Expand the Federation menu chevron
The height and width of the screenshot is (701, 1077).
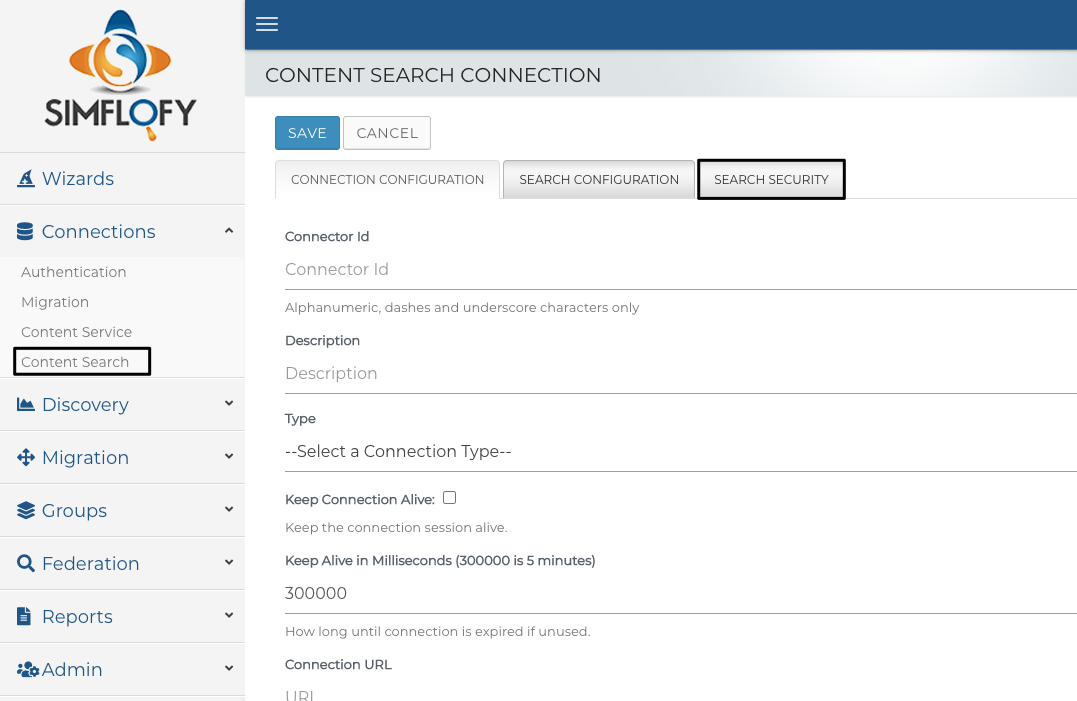229,562
